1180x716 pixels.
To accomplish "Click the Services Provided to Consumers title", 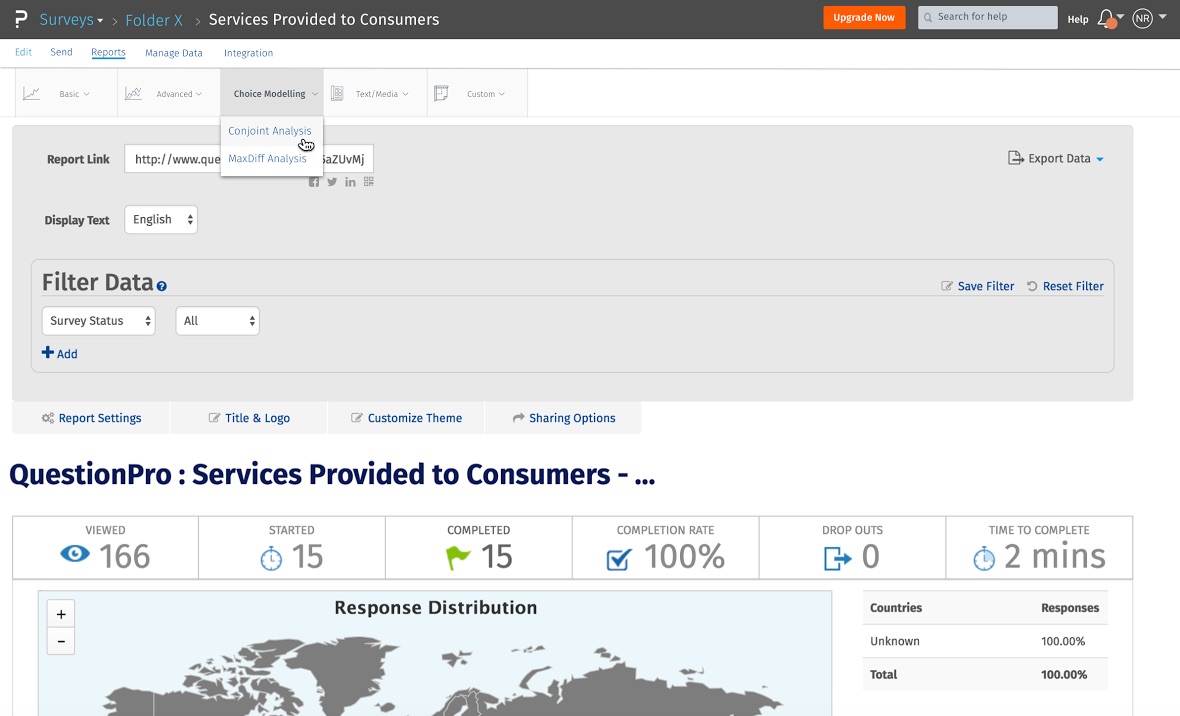I will (324, 20).
